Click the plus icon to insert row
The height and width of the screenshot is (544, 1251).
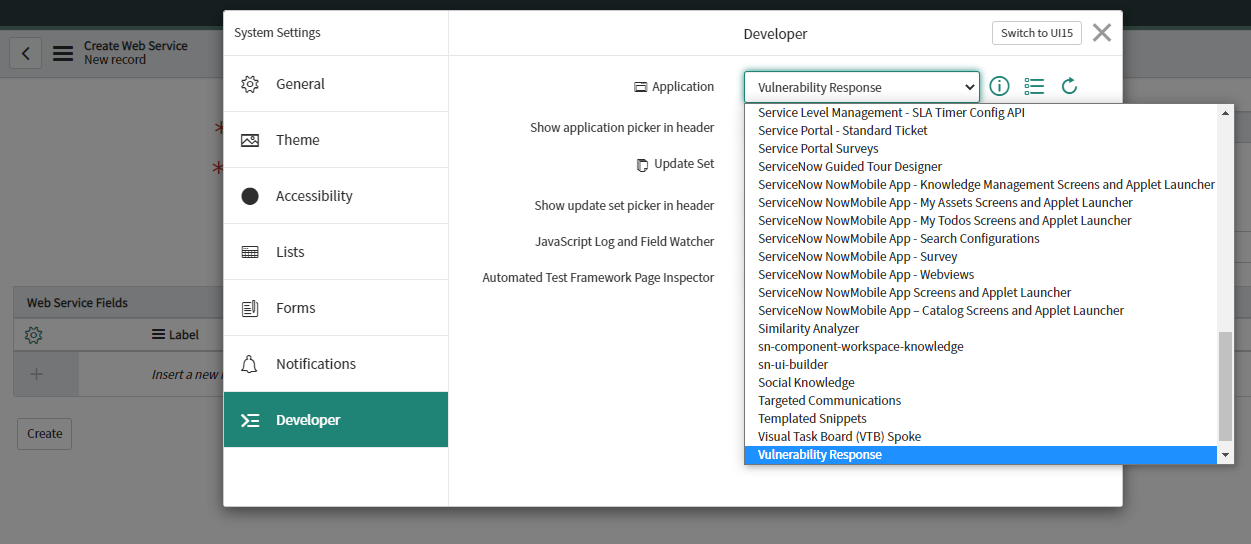click(37, 374)
